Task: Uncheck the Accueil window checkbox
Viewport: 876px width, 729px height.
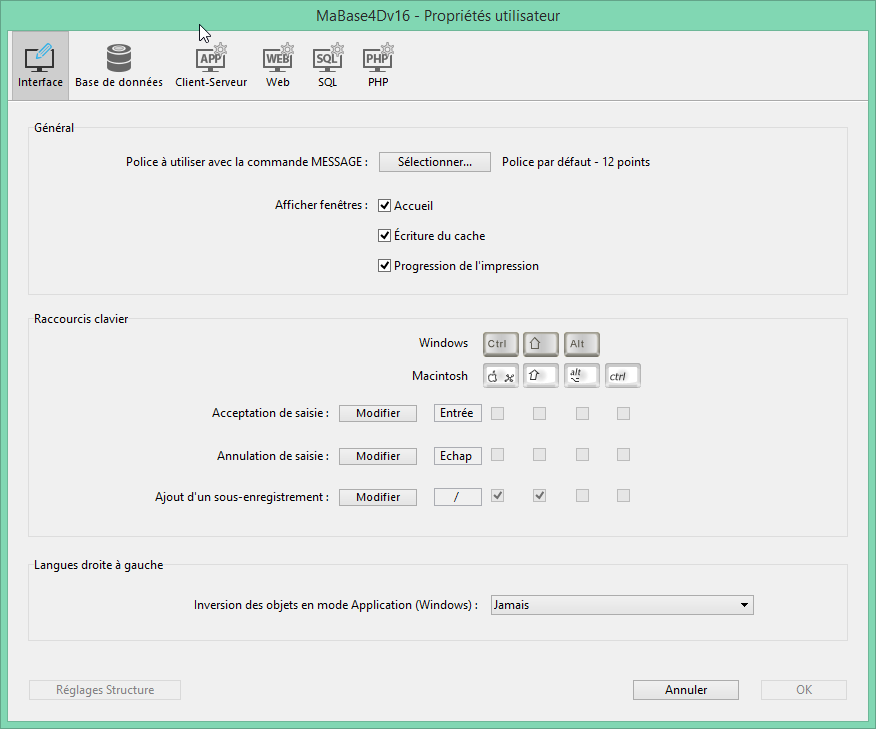Action: click(384, 206)
